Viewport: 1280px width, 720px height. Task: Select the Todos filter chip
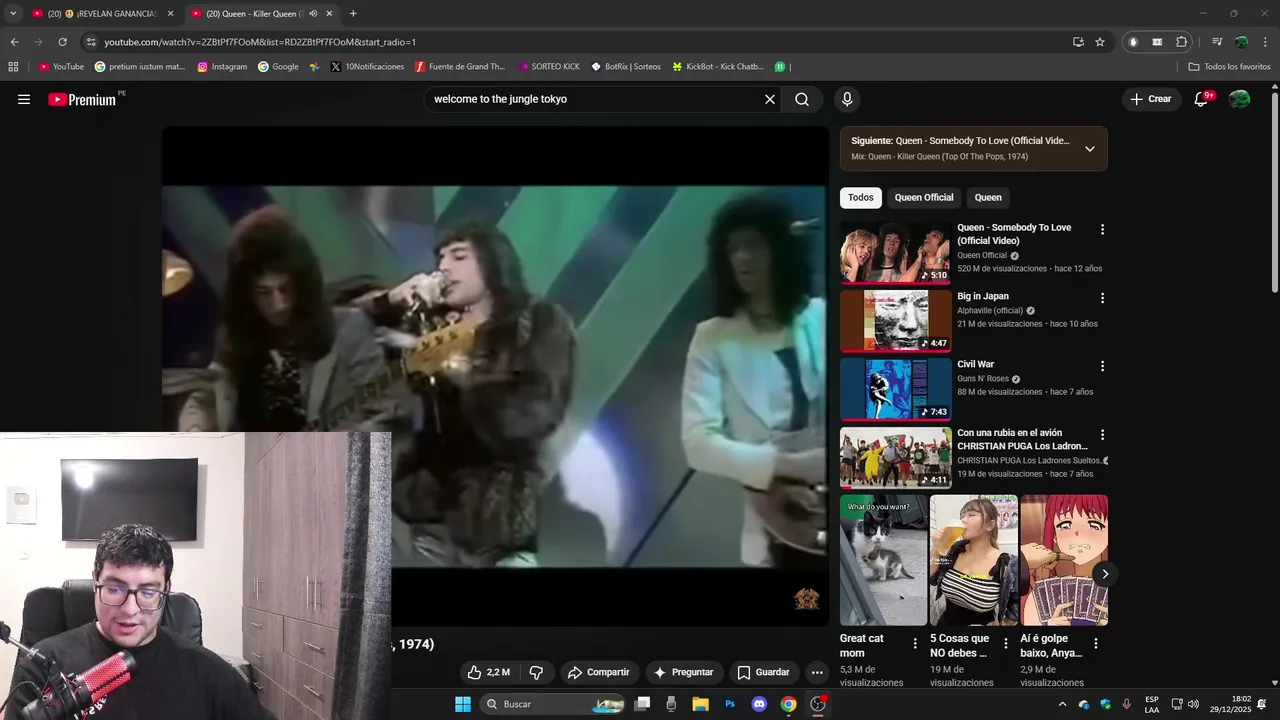[861, 197]
